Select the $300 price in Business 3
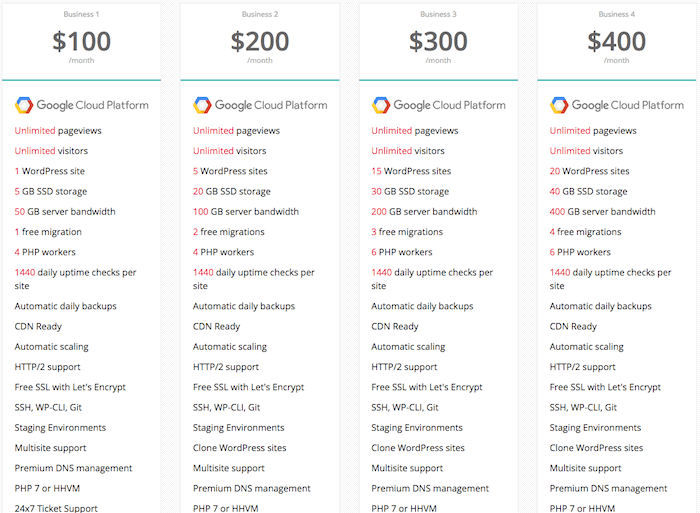This screenshot has width=700, height=513. (438, 41)
